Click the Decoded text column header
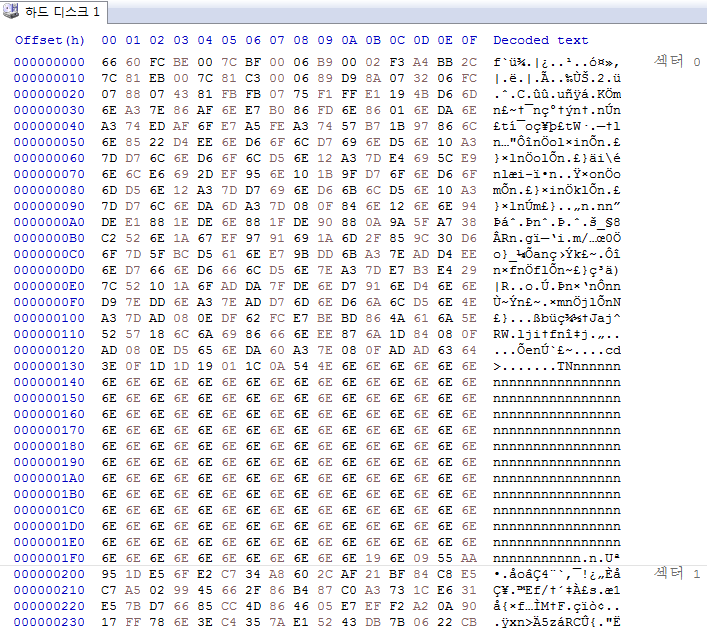This screenshot has width=707, height=632. tap(541, 40)
